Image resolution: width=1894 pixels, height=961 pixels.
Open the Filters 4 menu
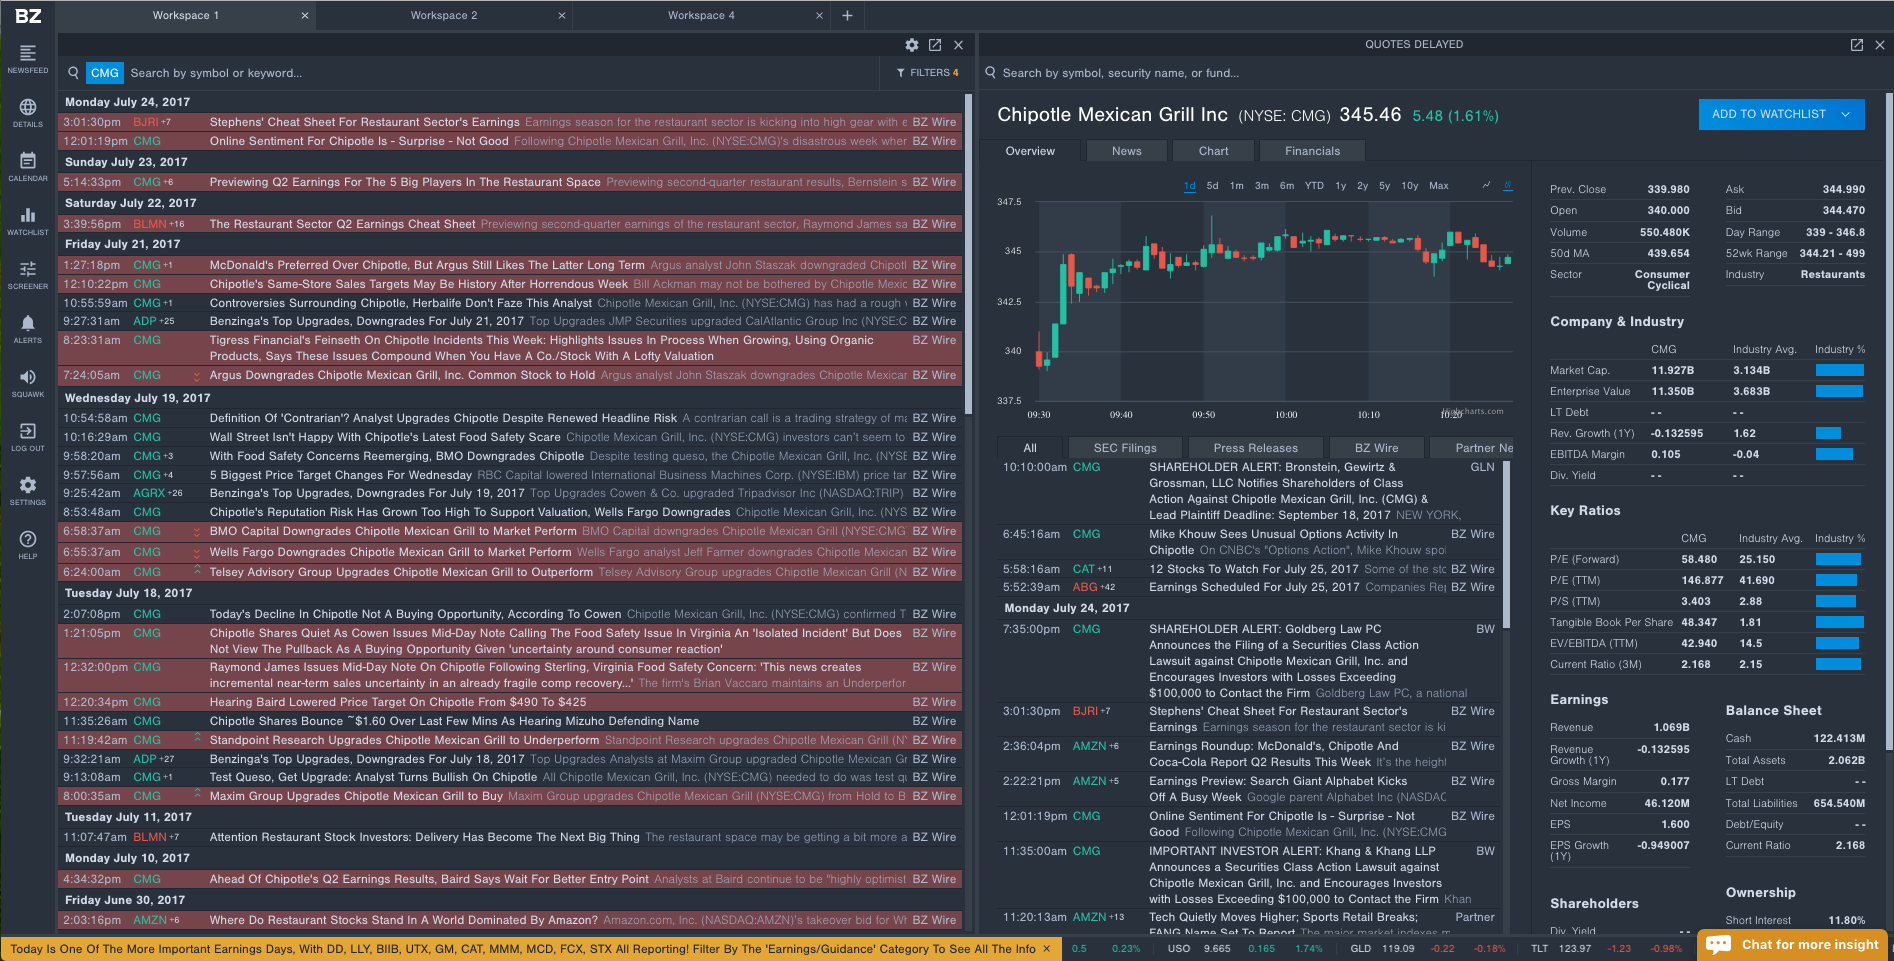[x=927, y=73]
